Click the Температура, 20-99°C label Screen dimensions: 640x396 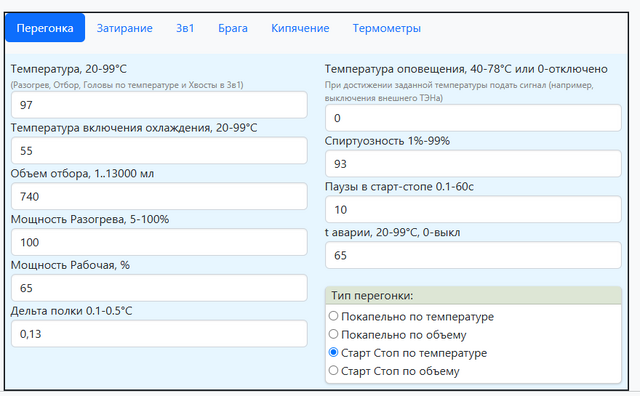coord(69,69)
